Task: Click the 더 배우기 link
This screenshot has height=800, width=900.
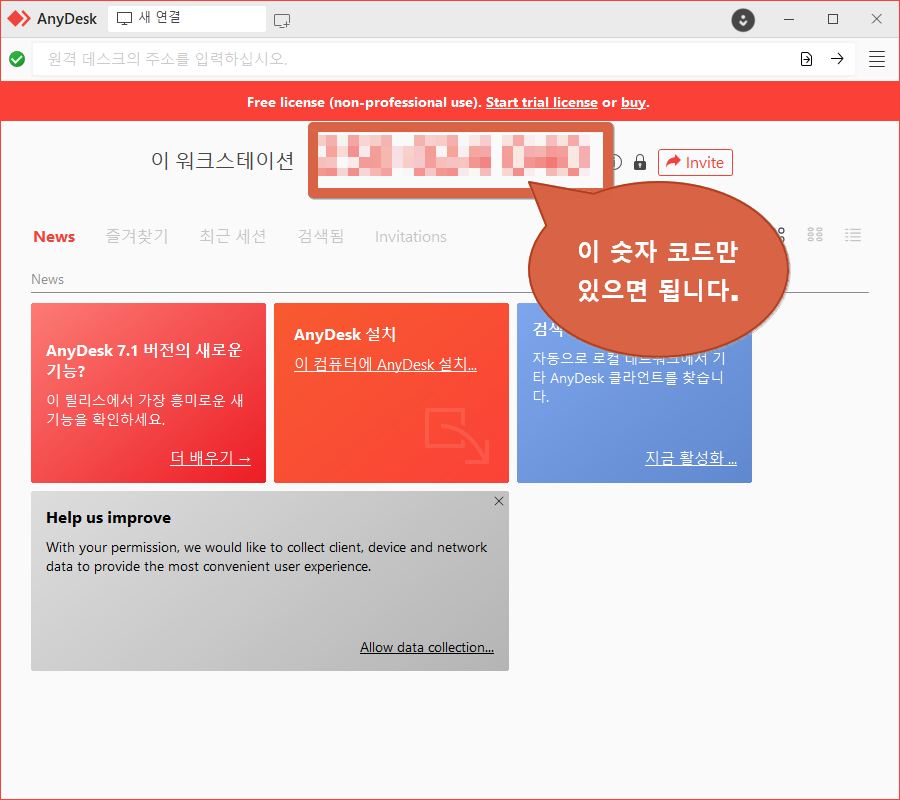Action: pyautogui.click(x=210, y=458)
